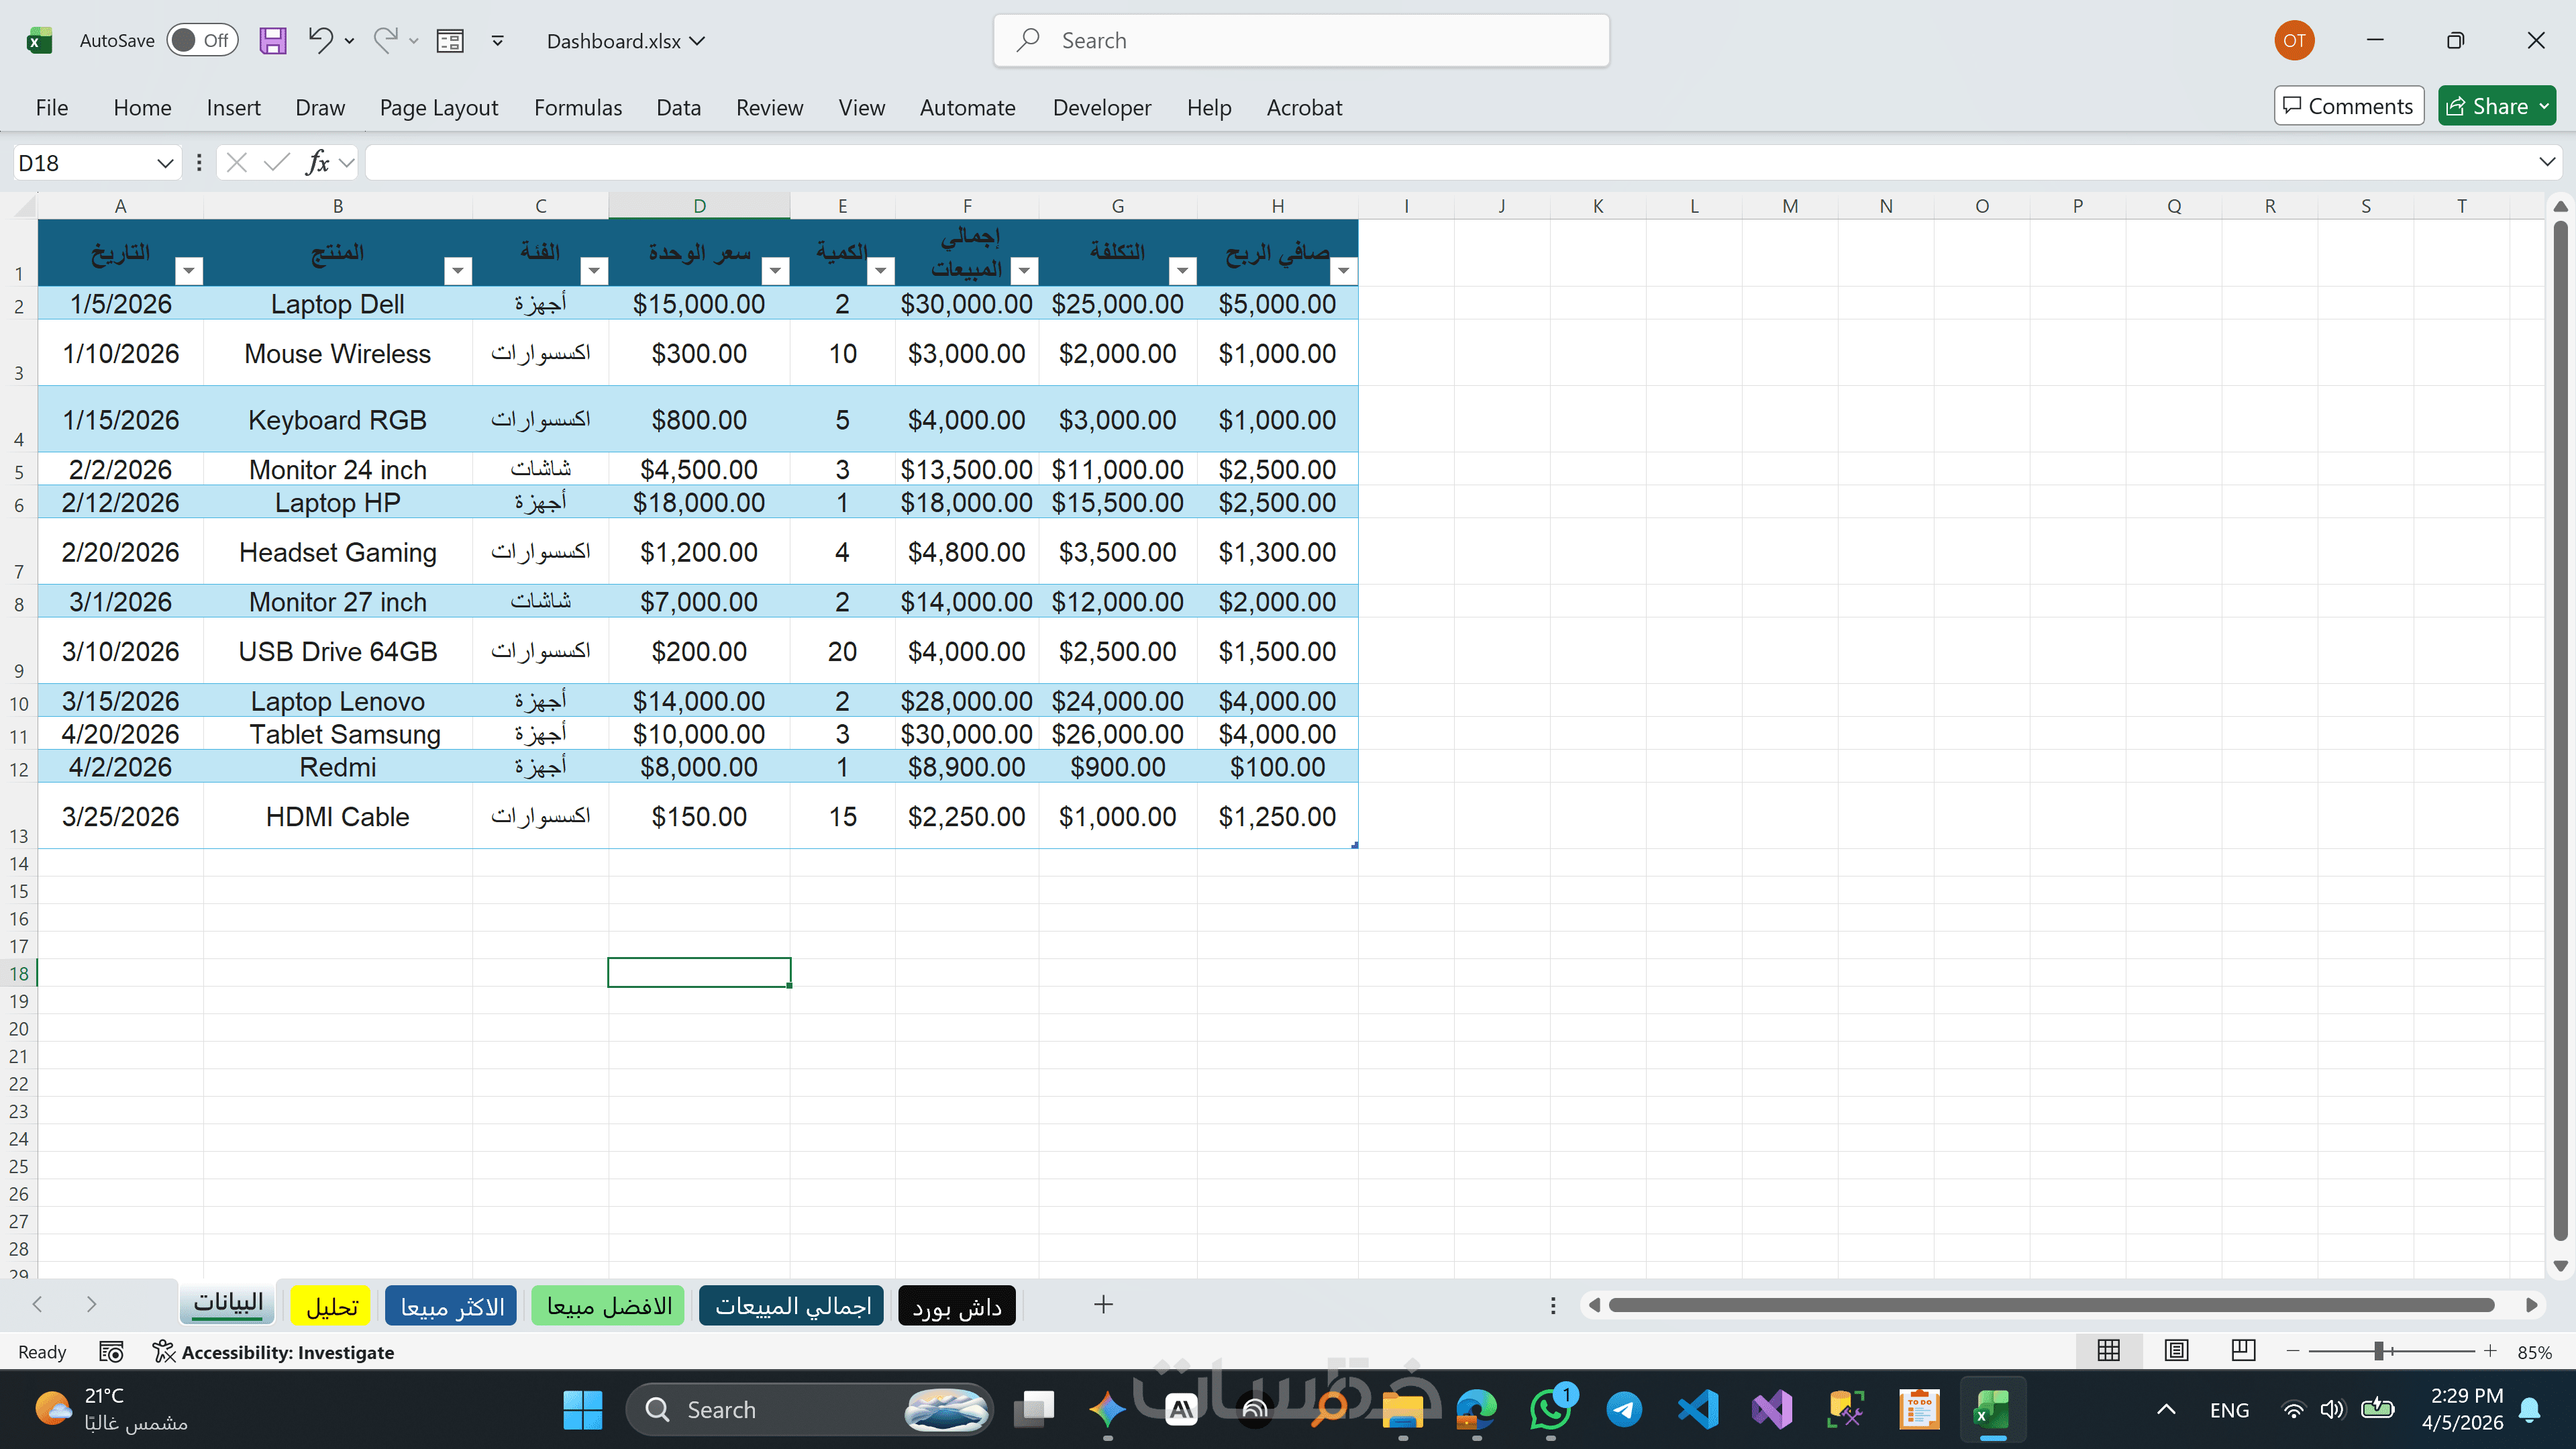The width and height of the screenshot is (2576, 1449).
Task: Toggle the AutoSave switch
Action: pos(202,40)
